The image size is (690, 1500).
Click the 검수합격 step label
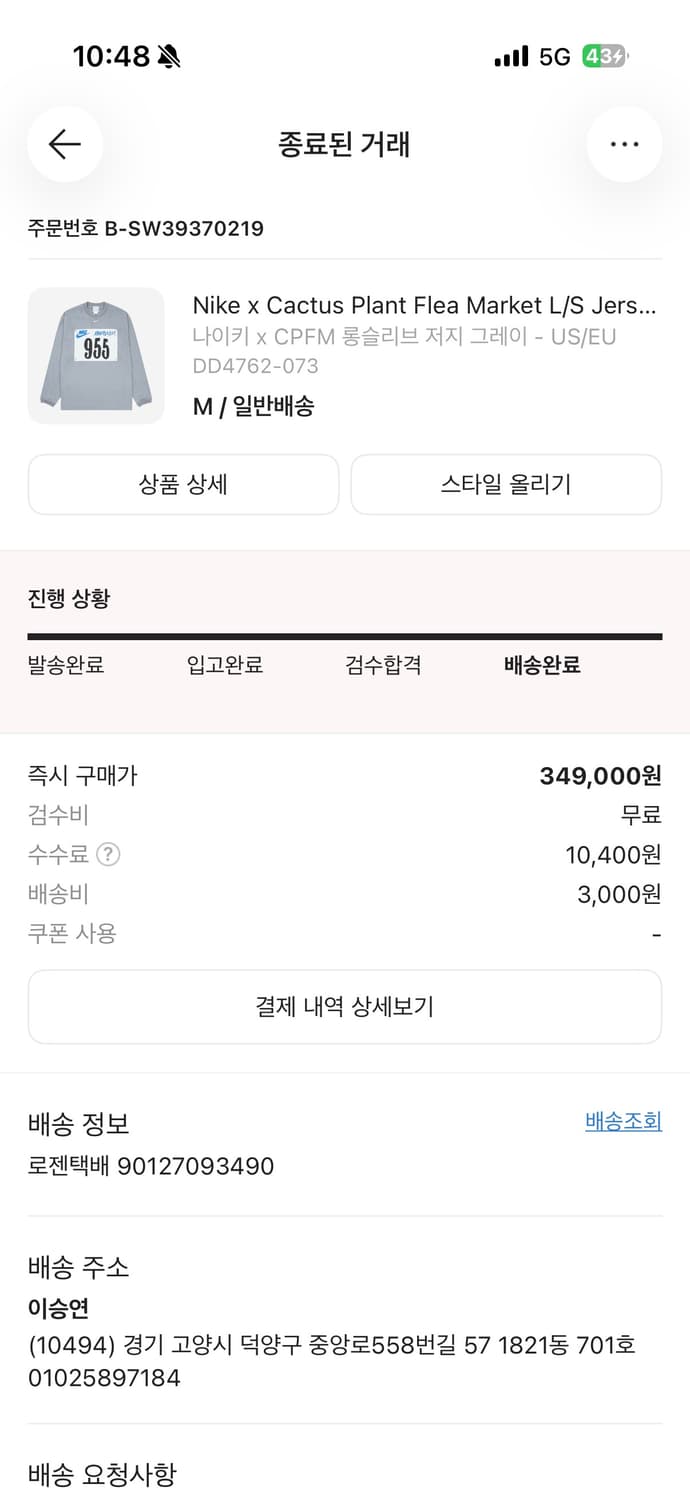pos(381,665)
